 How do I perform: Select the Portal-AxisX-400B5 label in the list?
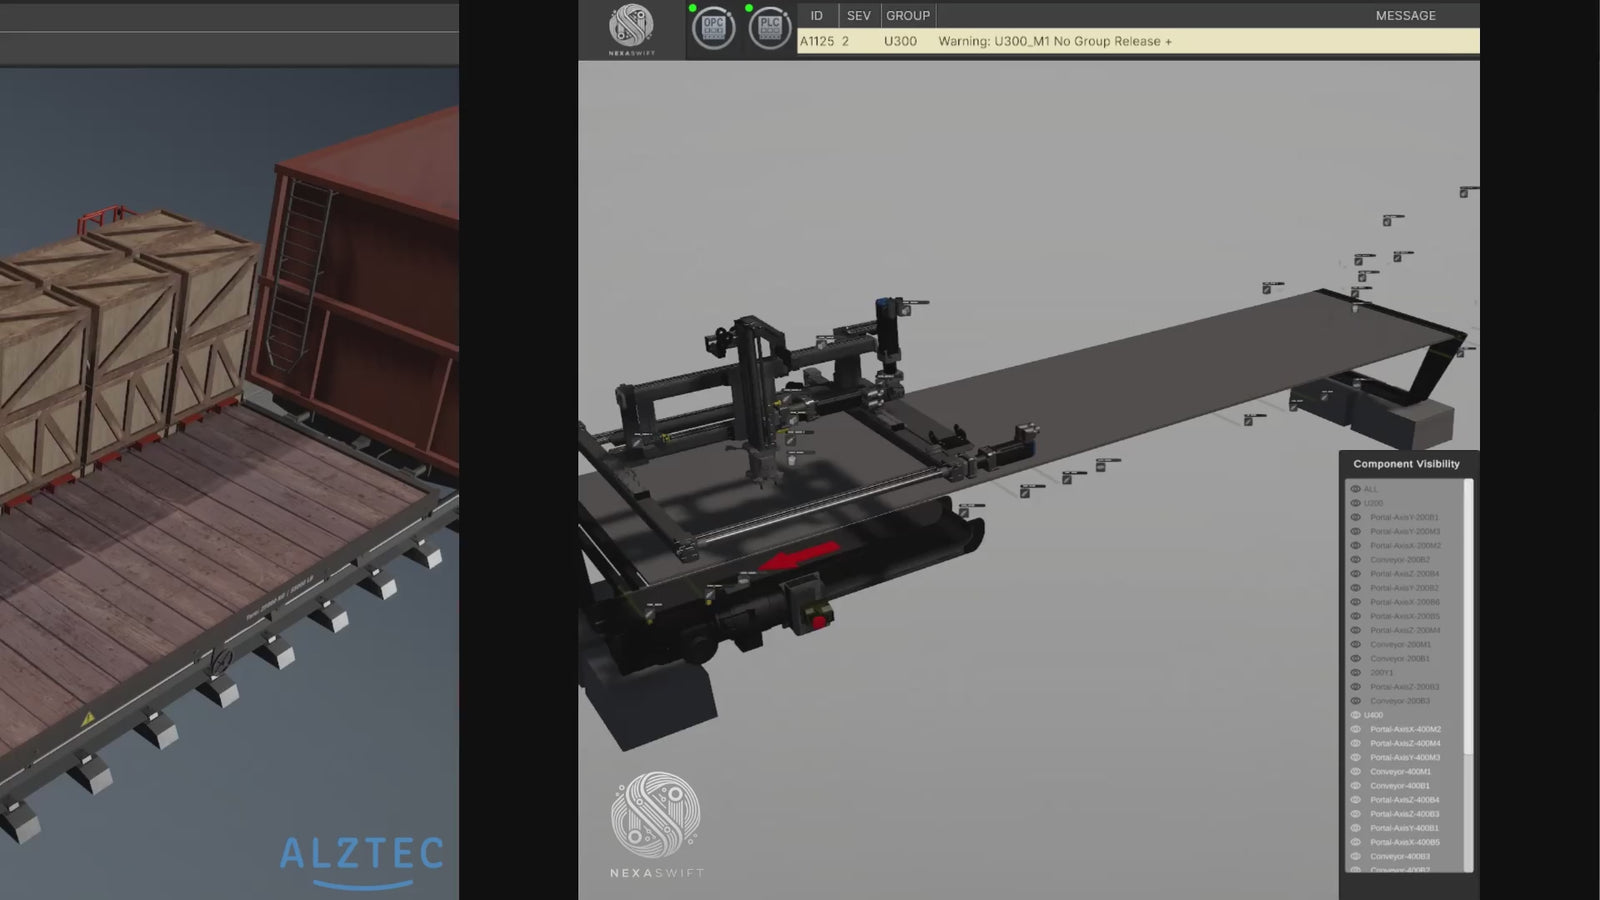(x=1405, y=842)
